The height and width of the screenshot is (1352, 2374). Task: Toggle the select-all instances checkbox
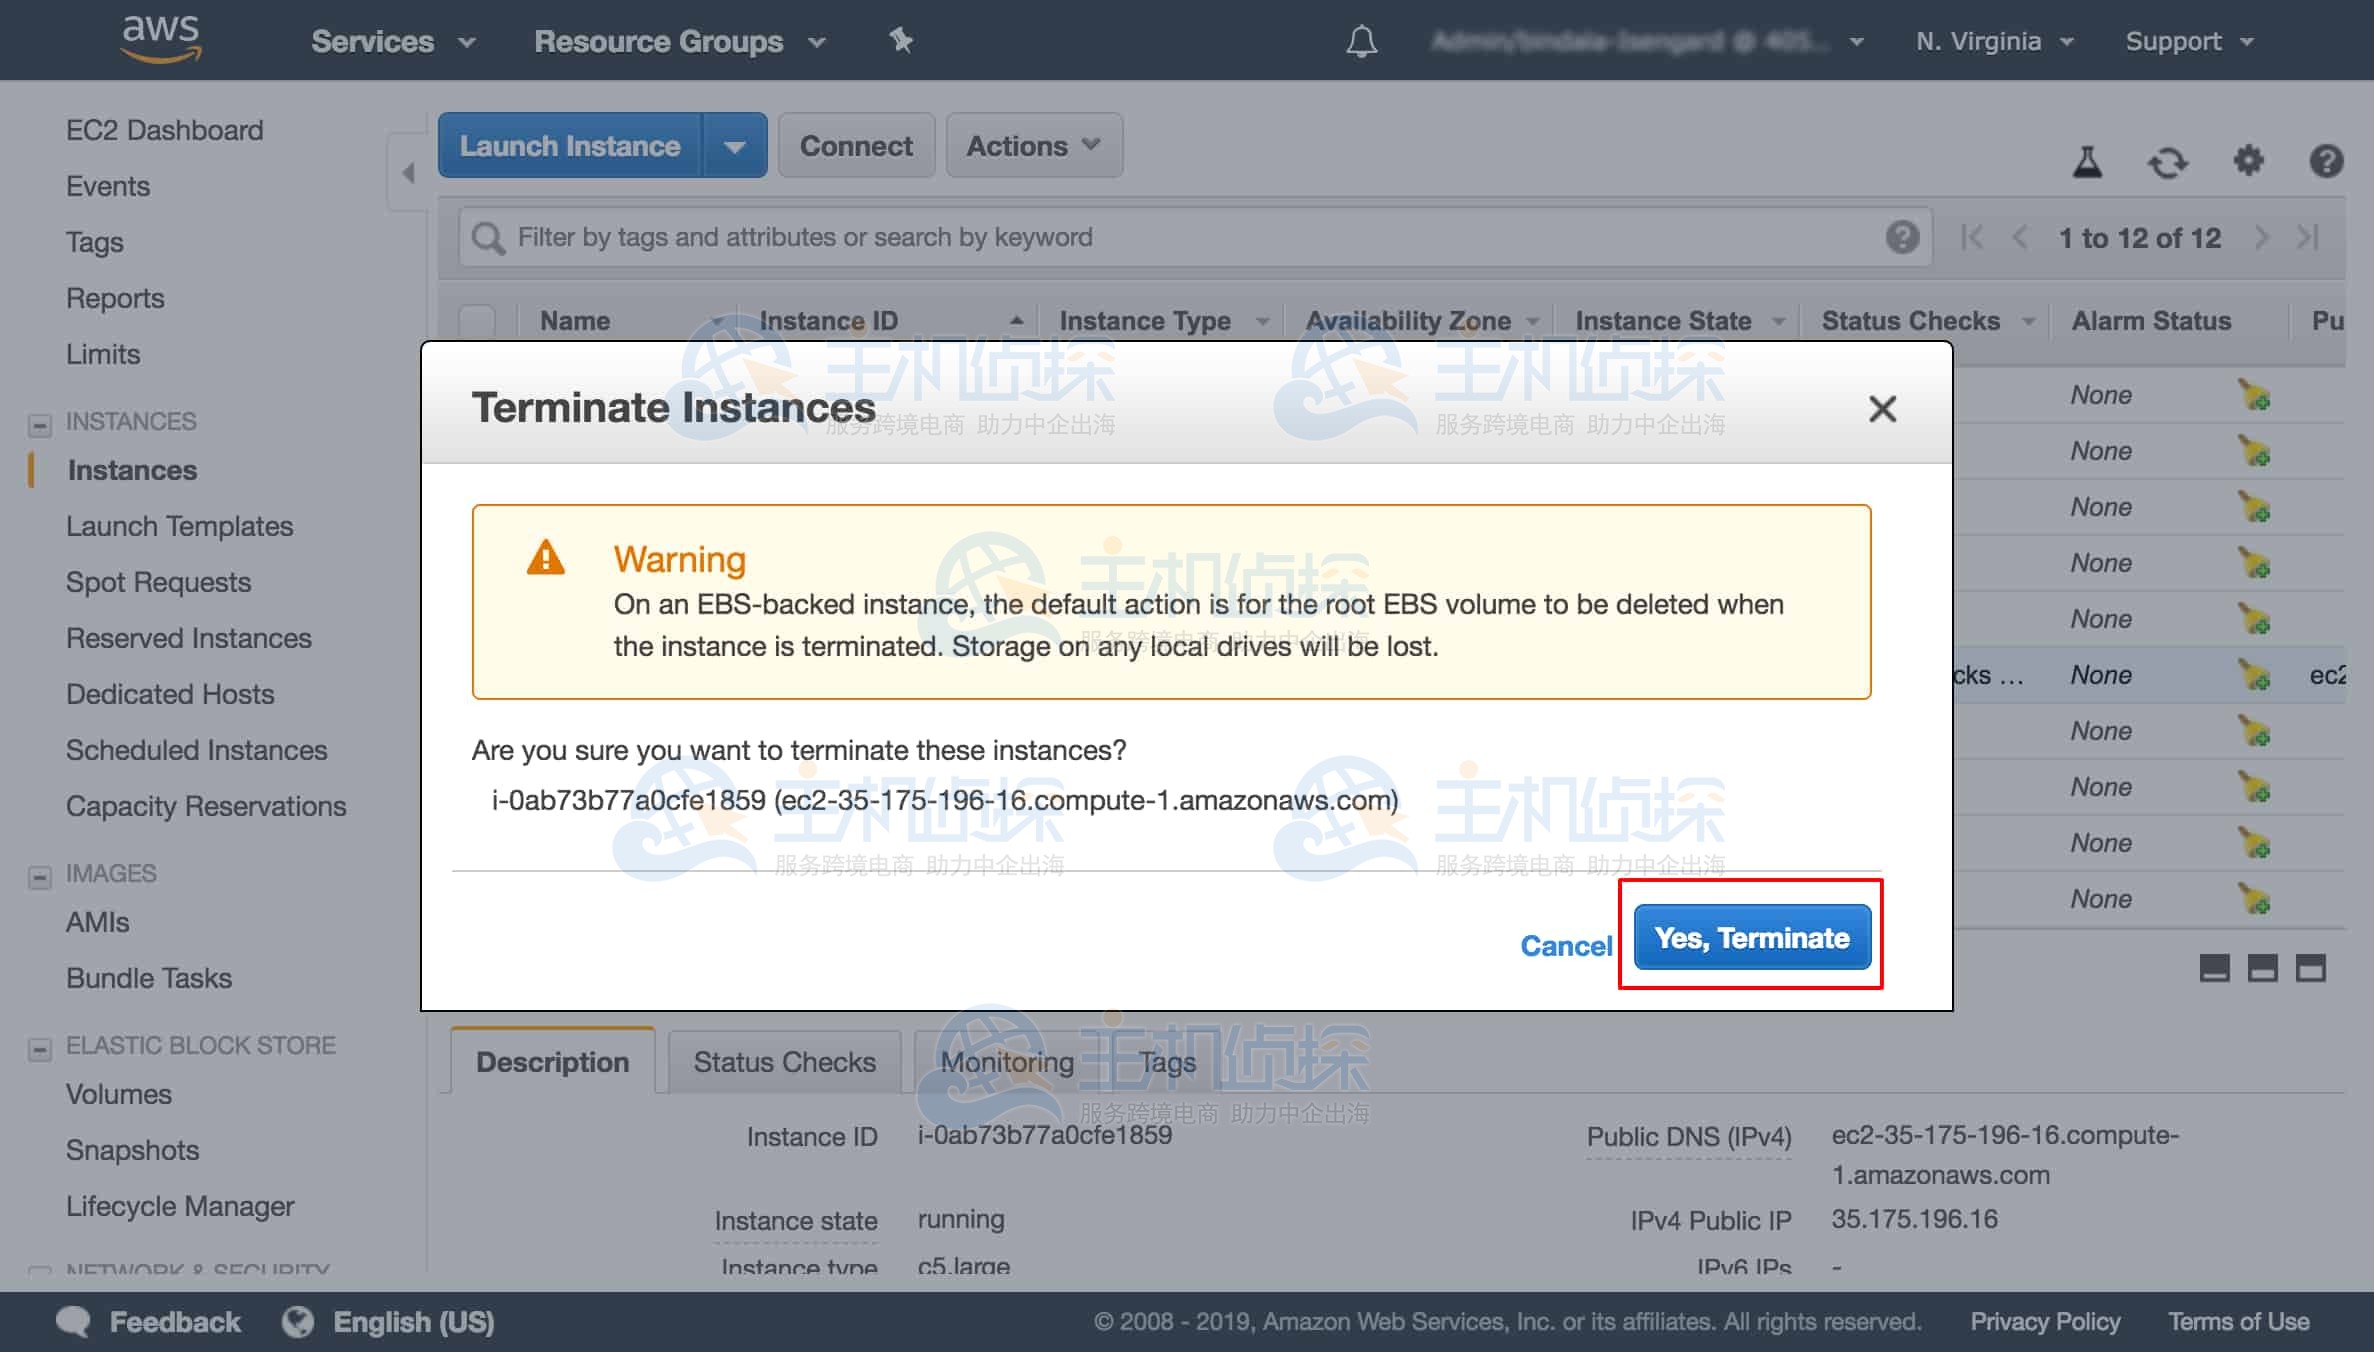point(477,321)
